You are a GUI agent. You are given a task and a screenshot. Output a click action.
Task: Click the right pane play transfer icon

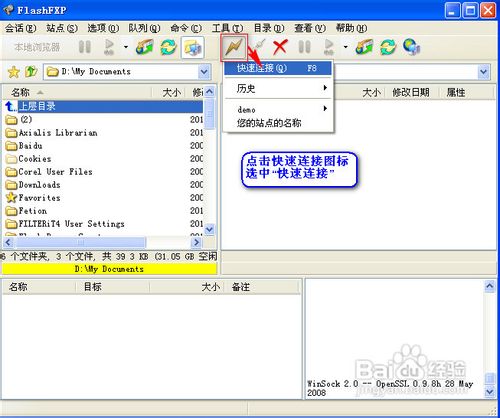329,47
